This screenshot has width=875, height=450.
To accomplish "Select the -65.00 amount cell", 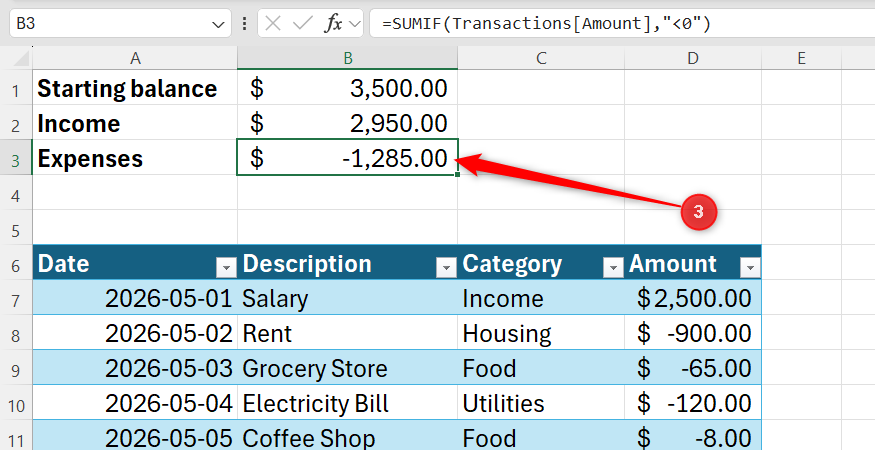I will pyautogui.click(x=693, y=369).
